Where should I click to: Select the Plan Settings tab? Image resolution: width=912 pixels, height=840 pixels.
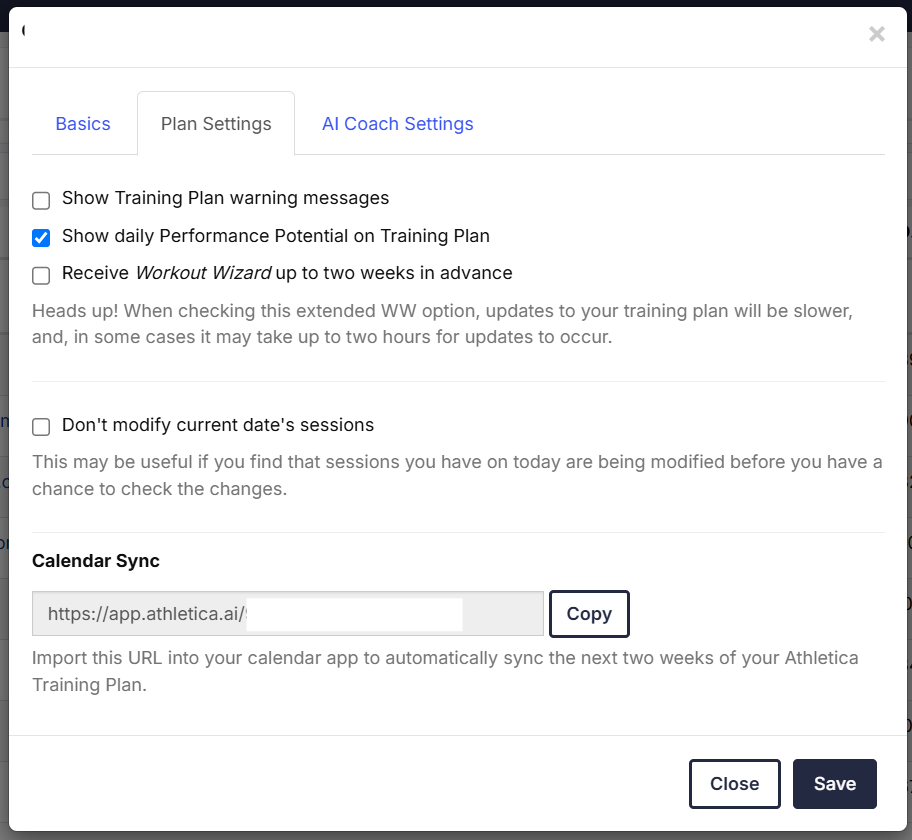216,124
